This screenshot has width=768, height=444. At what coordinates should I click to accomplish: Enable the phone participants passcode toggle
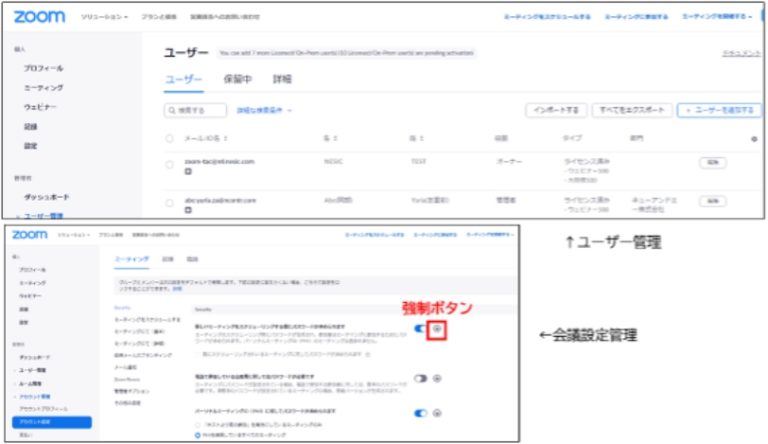(x=420, y=378)
